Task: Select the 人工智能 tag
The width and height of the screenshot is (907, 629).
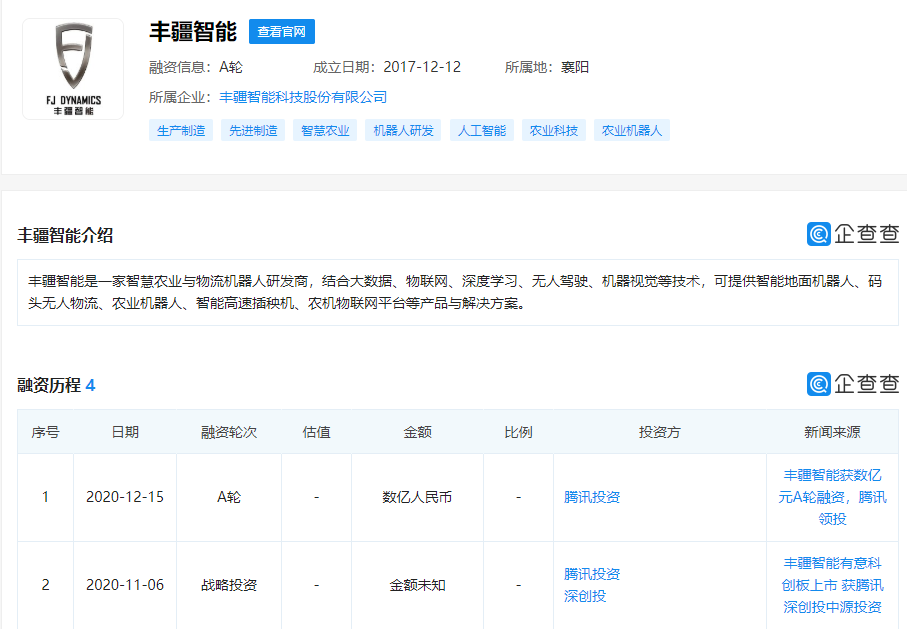Action: click(482, 130)
